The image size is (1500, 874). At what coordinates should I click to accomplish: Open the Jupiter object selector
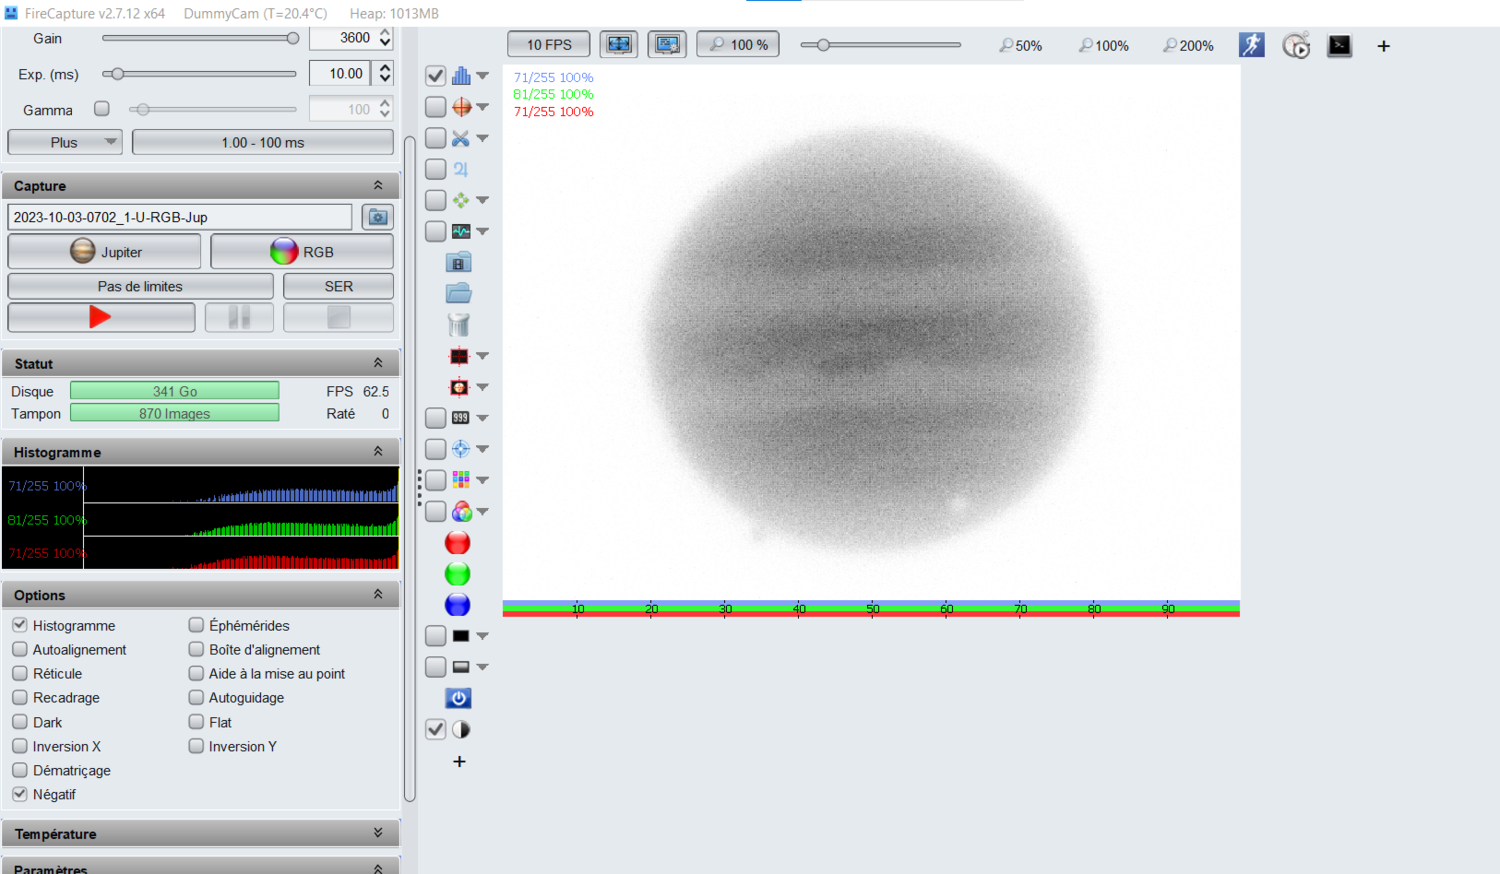coord(103,251)
